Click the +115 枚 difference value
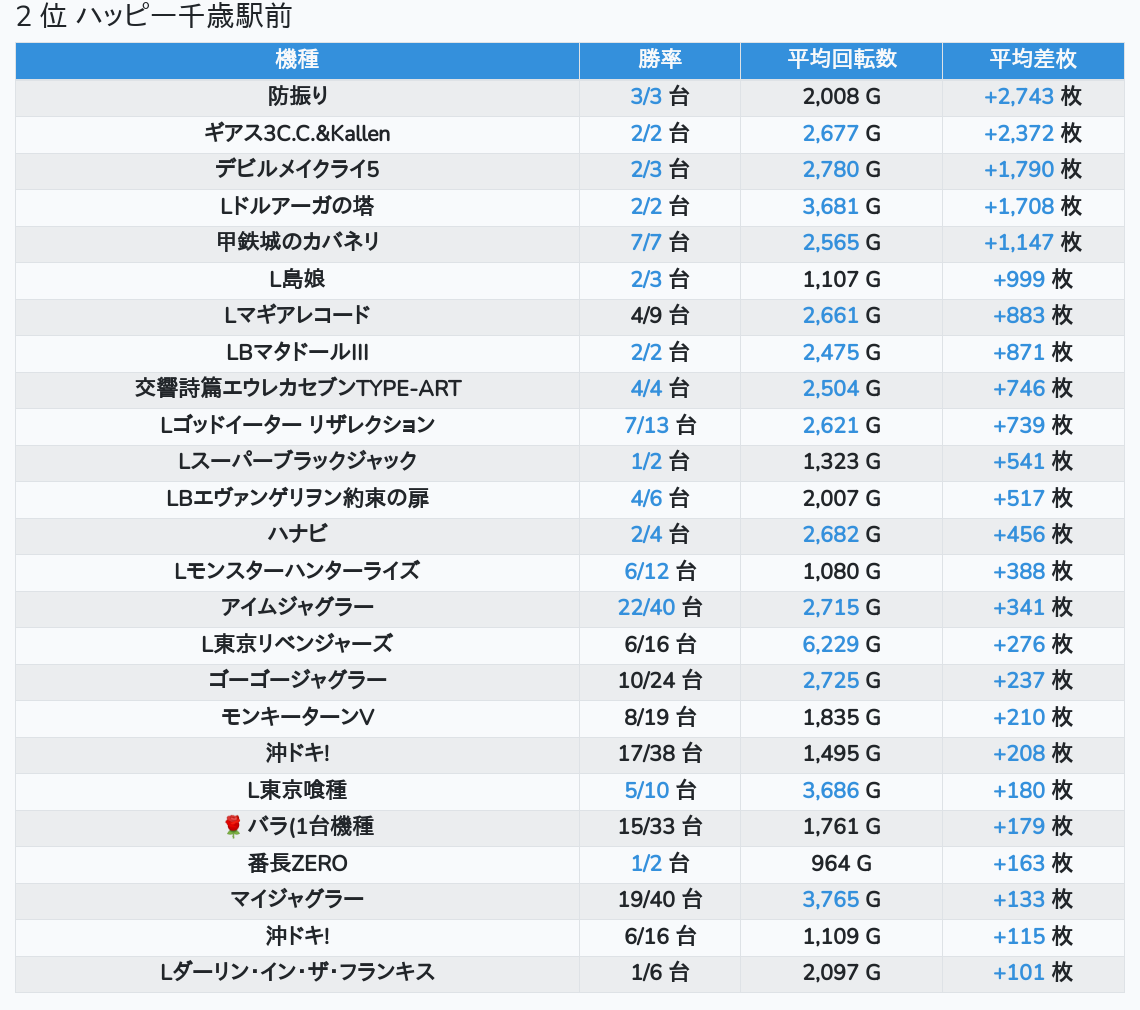This screenshot has height=1010, width=1140. click(x=1032, y=937)
